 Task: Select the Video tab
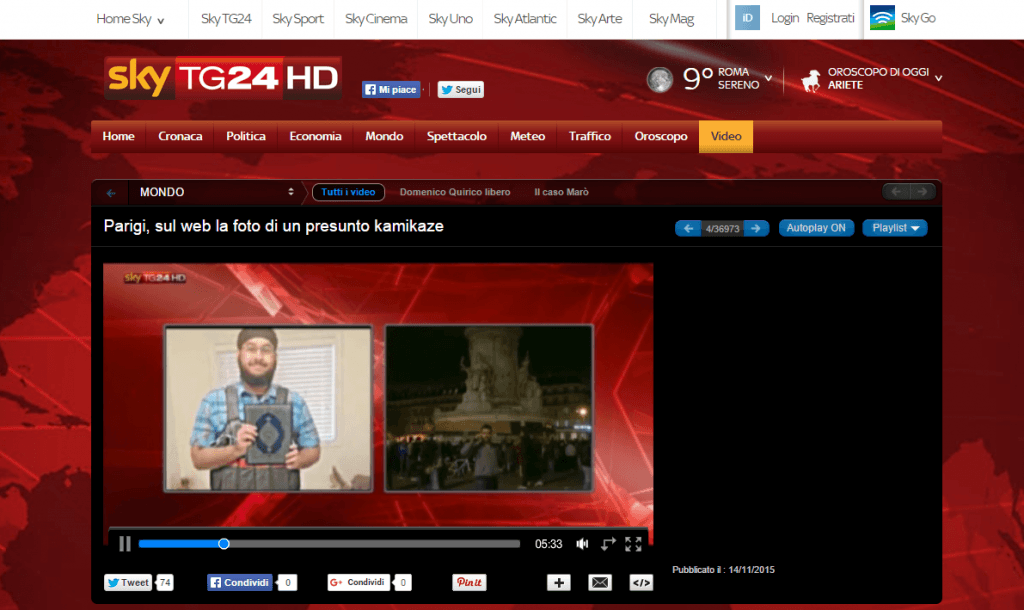coord(726,136)
